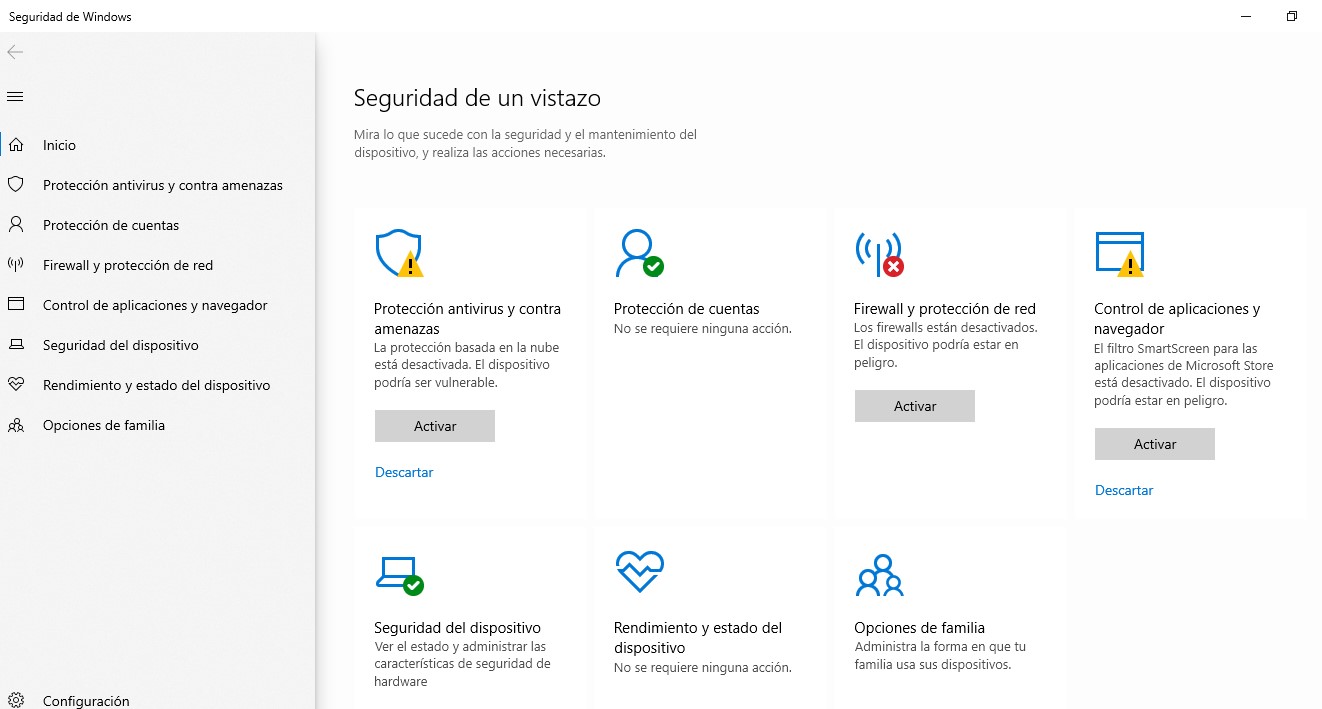The width and height of the screenshot is (1322, 709).
Task: Open Protección antivirus y contra amenazas sidebar item
Action: 162,185
